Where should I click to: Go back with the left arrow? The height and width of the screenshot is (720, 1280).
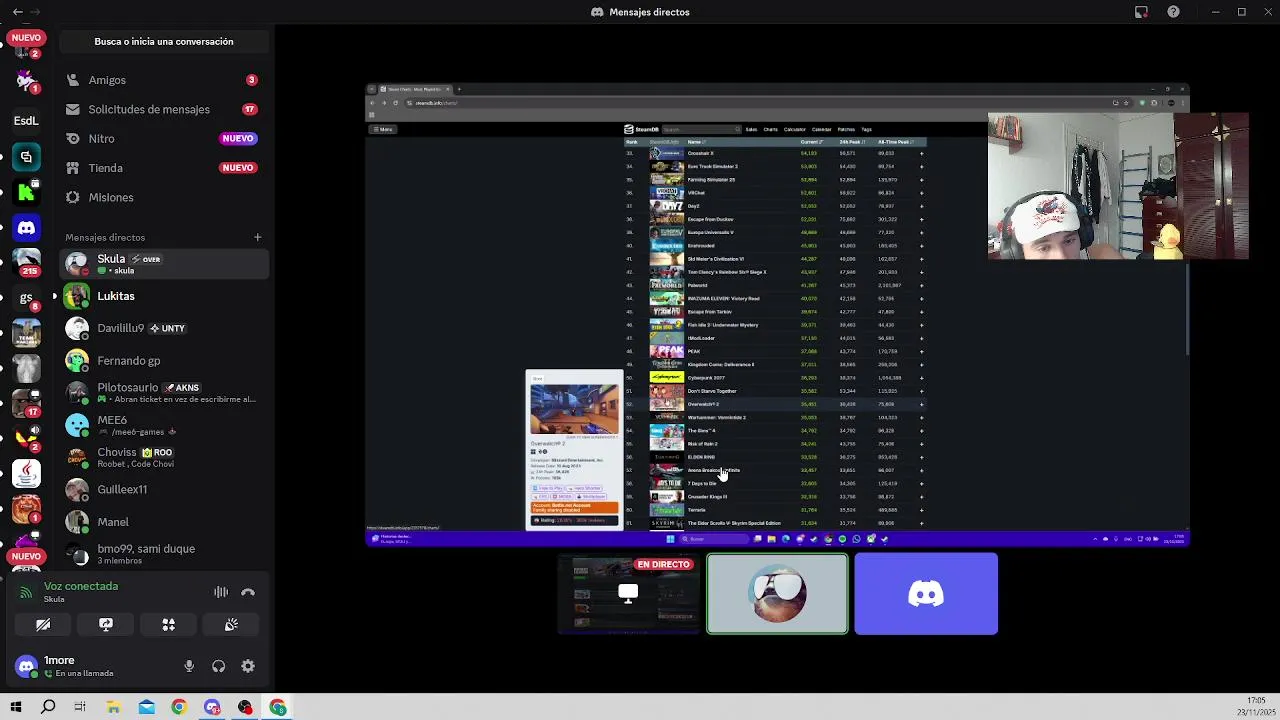point(17,12)
